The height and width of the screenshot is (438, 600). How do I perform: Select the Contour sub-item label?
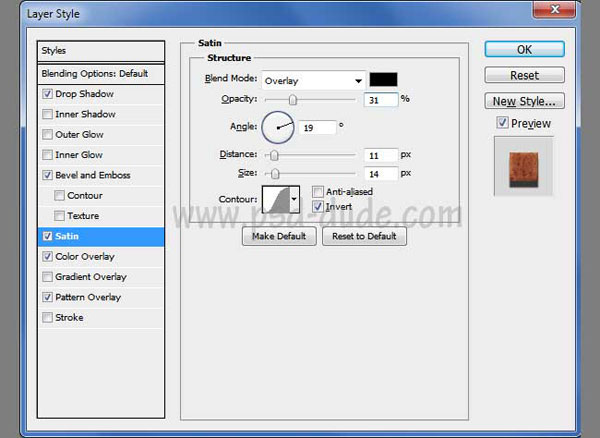coord(85,195)
